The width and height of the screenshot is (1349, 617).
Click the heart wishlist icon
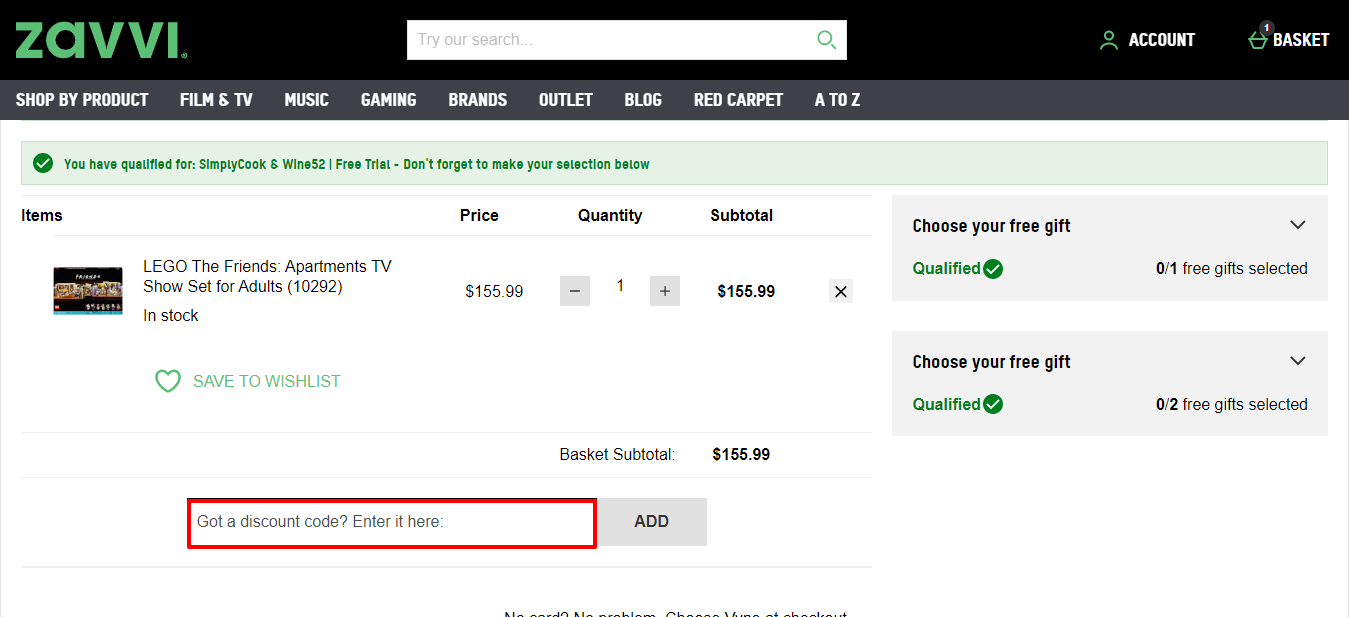pos(168,381)
